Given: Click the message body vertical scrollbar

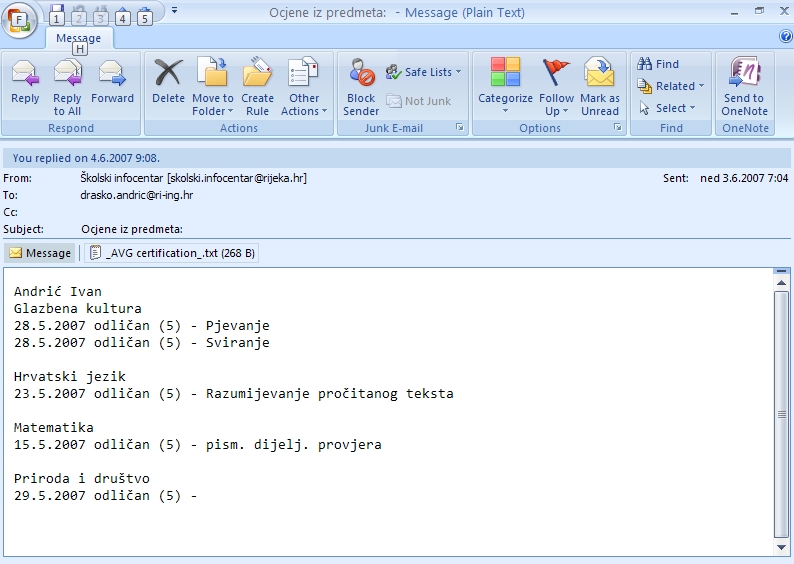Looking at the screenshot, I should (x=782, y=415).
